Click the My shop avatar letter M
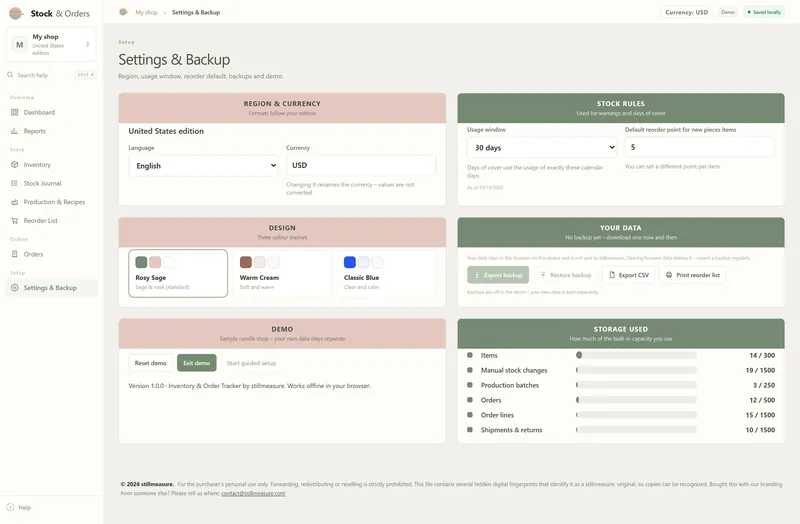This screenshot has width=800, height=524. (19, 45)
